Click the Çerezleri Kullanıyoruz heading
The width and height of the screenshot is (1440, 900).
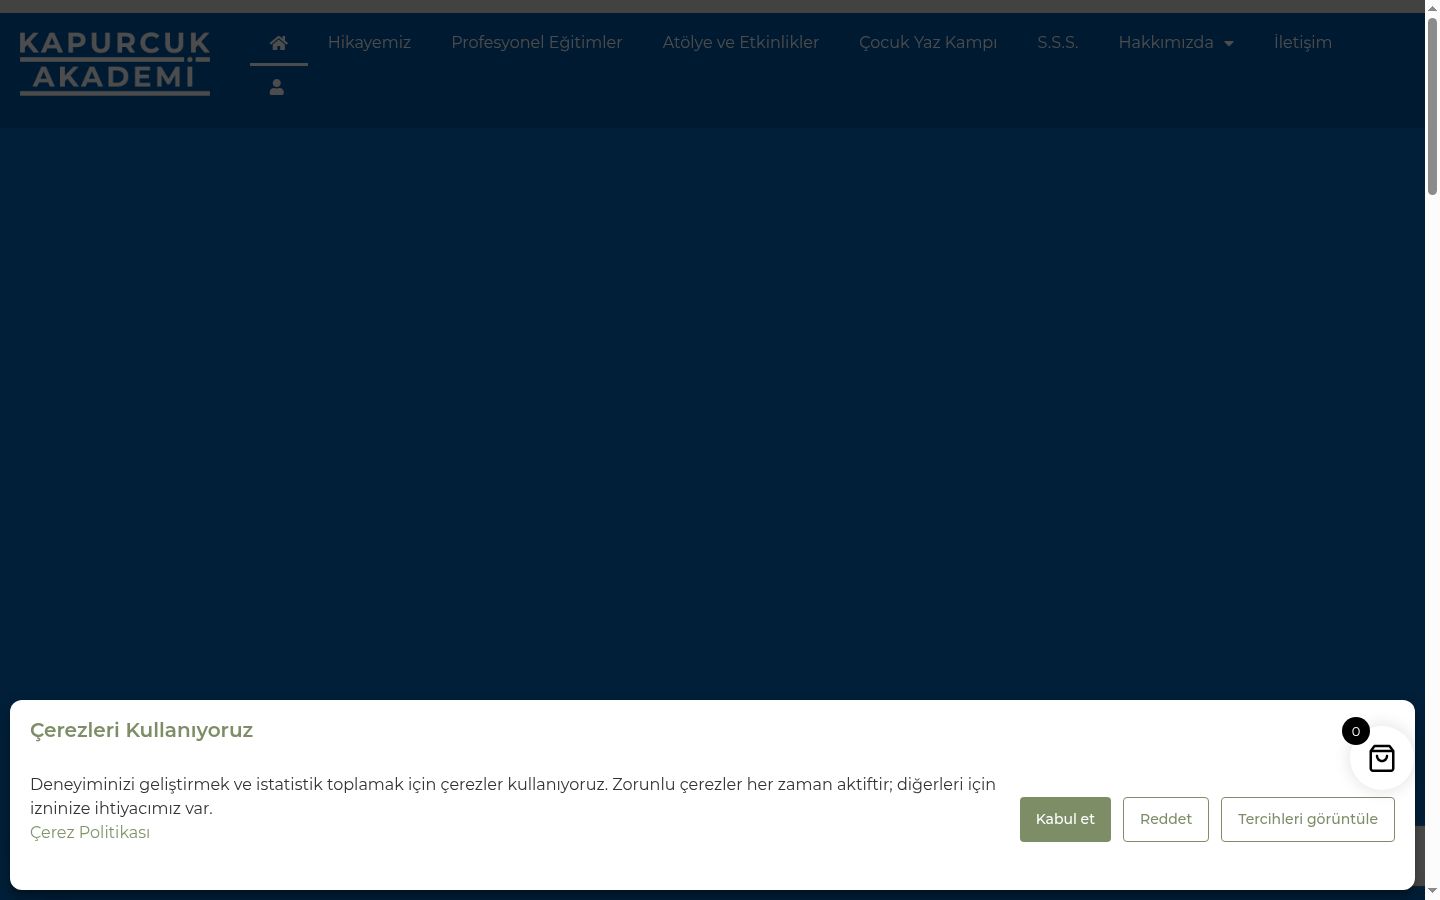coord(141,730)
